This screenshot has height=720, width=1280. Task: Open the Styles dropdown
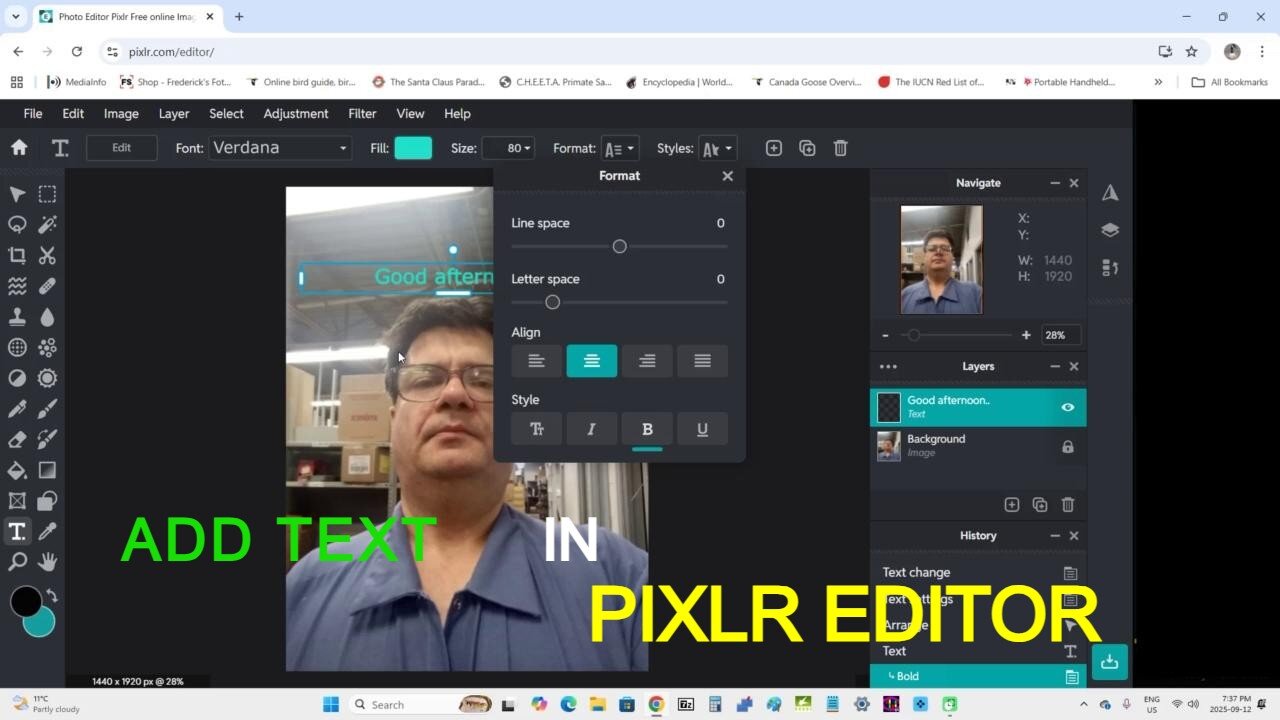pos(718,148)
